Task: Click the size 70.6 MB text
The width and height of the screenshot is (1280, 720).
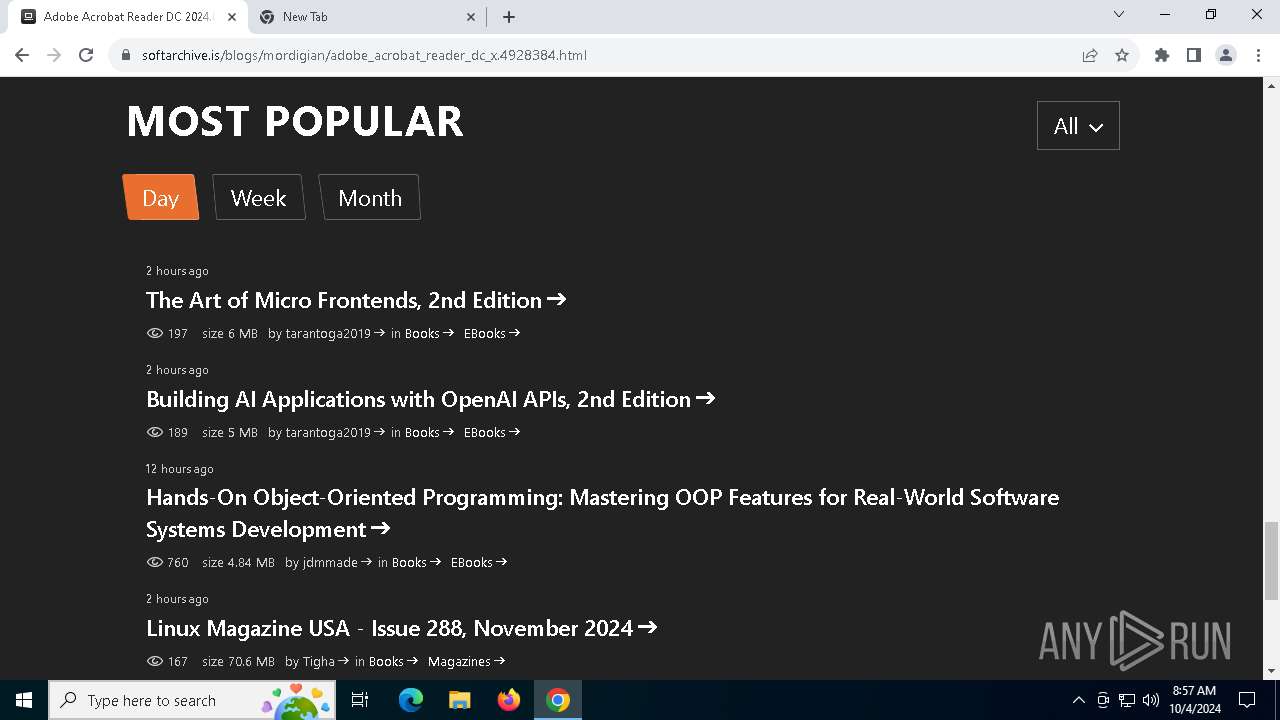Action: click(238, 662)
